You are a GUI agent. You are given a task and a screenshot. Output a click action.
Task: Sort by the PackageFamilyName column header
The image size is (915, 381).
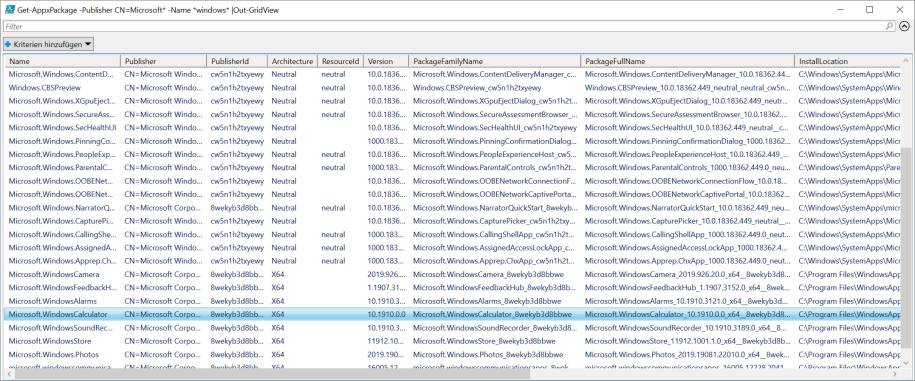tap(495, 61)
